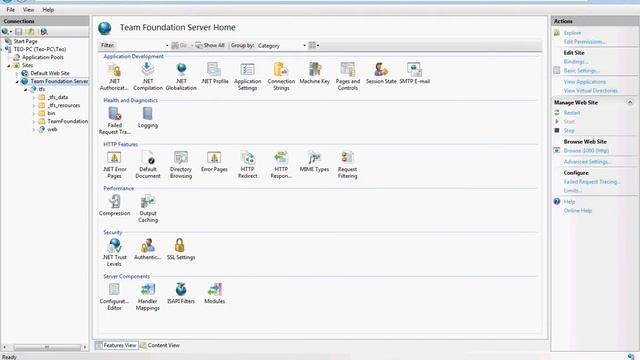Open HTTP Response Headers feature
Viewport: 640px width, 360px height.
pyautogui.click(x=281, y=164)
